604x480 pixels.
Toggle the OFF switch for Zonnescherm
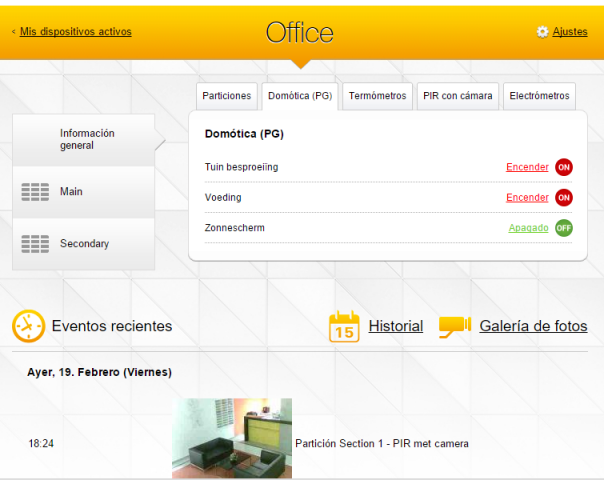click(564, 228)
